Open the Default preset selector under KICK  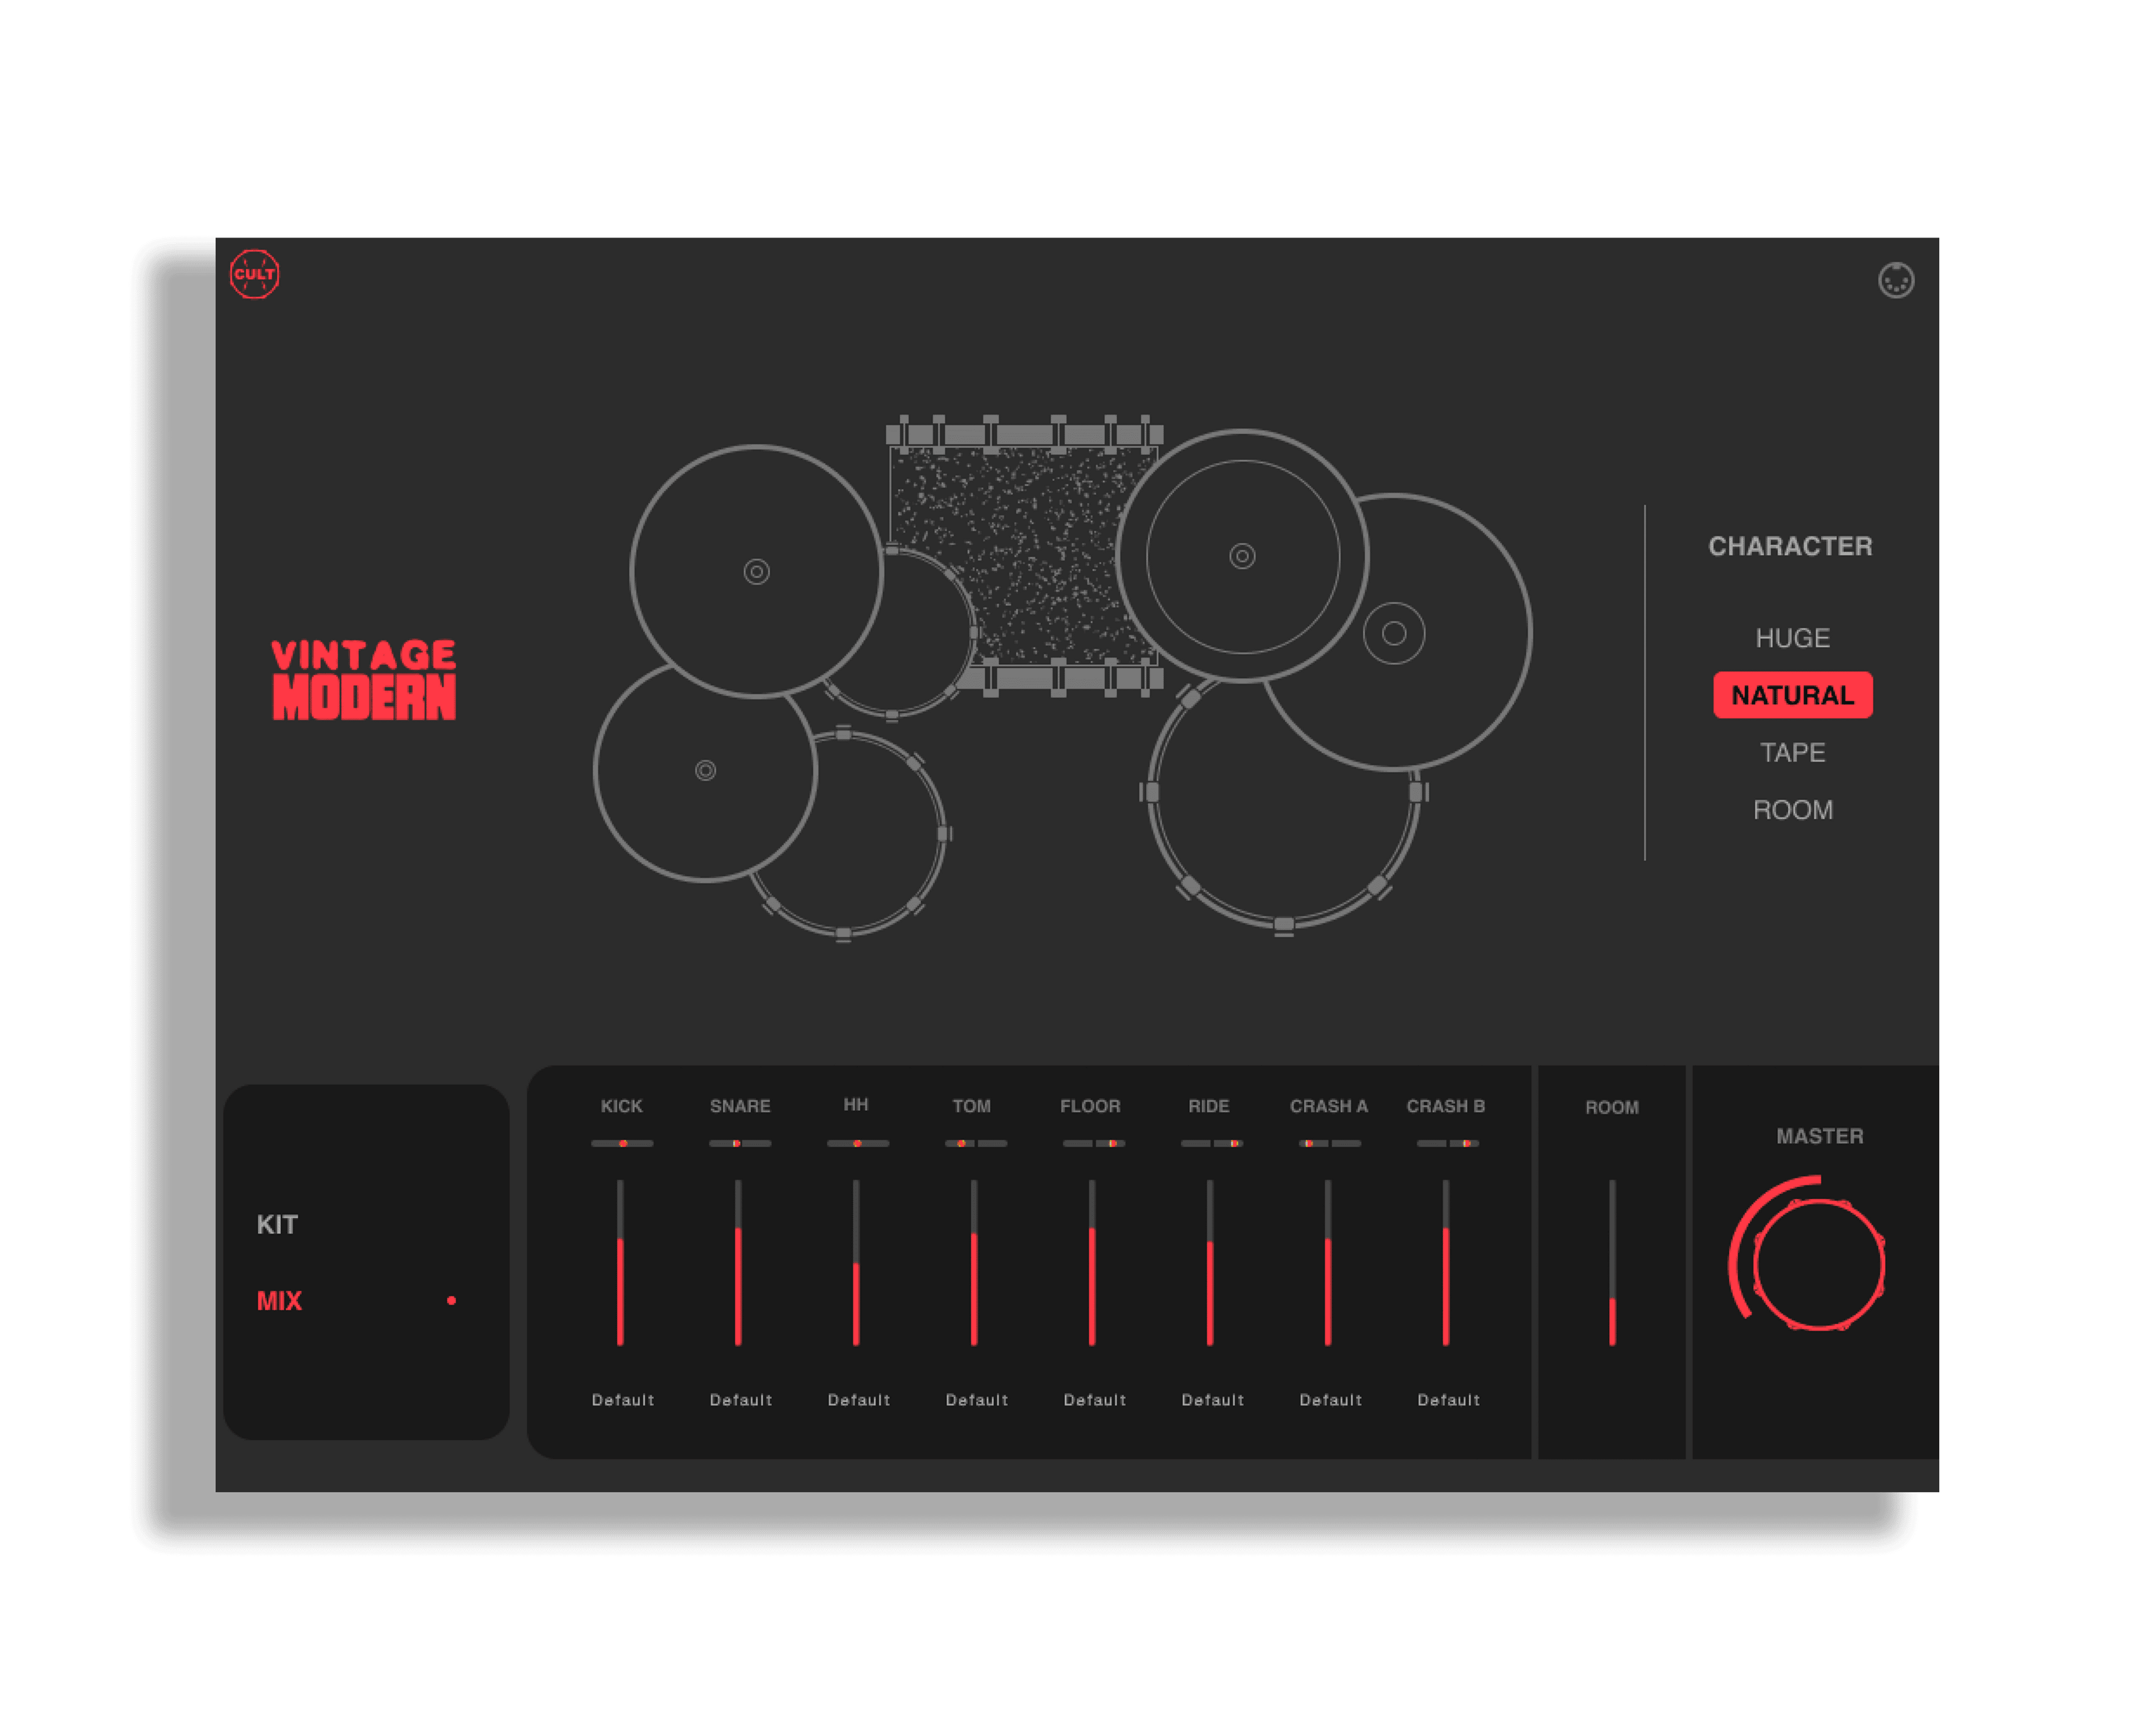[x=622, y=1400]
